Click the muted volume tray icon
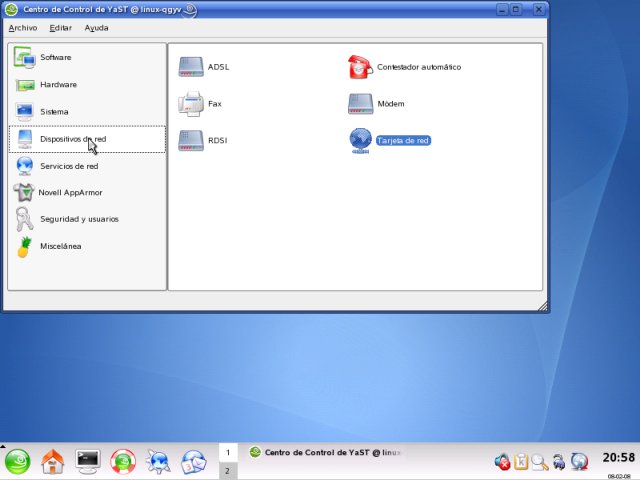The image size is (640, 480). coord(502,462)
